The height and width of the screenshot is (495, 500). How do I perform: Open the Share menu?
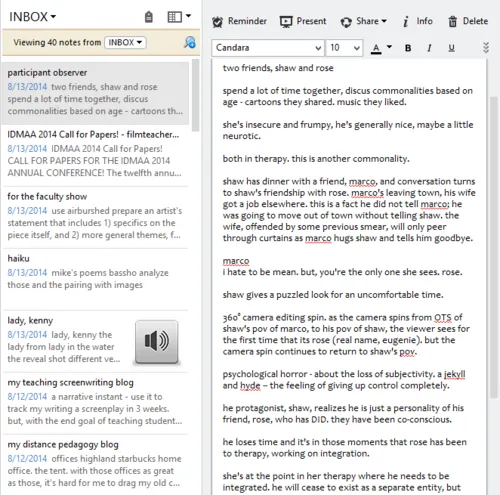(x=363, y=21)
